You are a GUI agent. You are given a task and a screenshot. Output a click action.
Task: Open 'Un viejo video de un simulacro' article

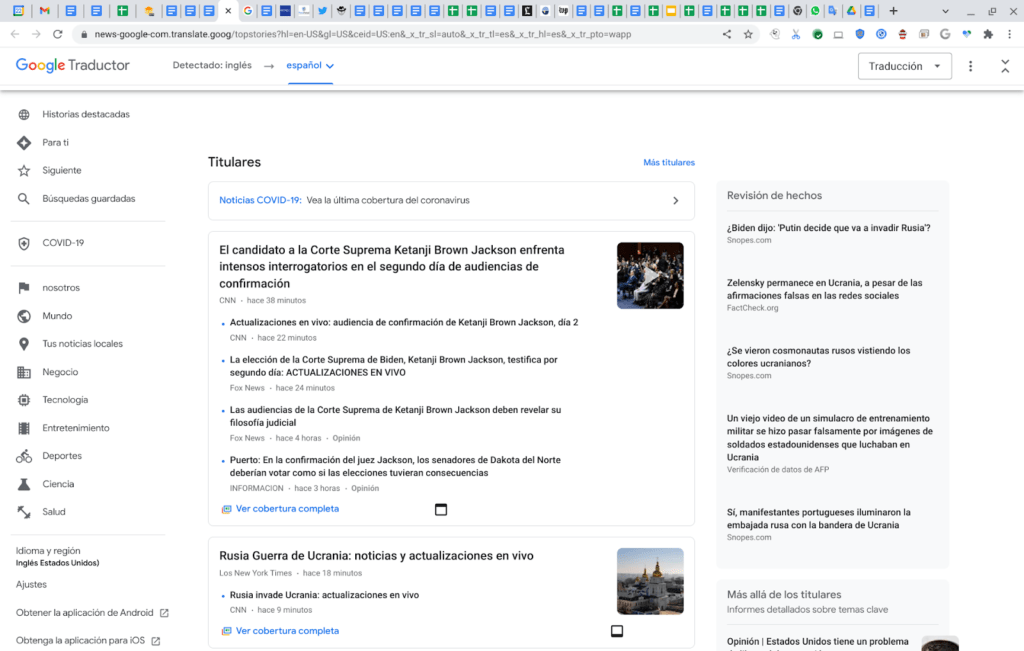tap(829, 437)
